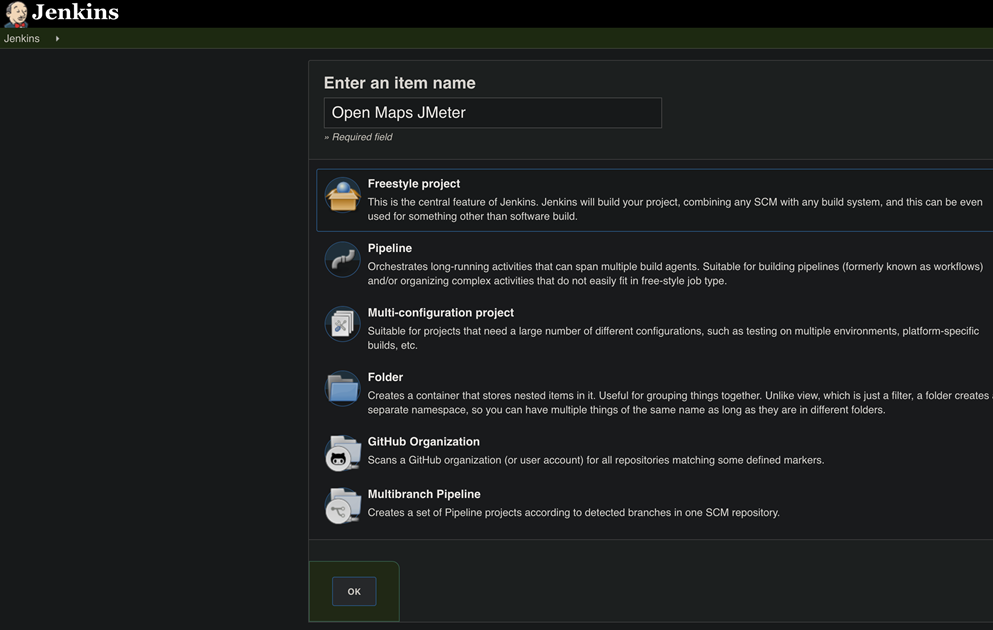Click the Folder description about nested items

678,403
